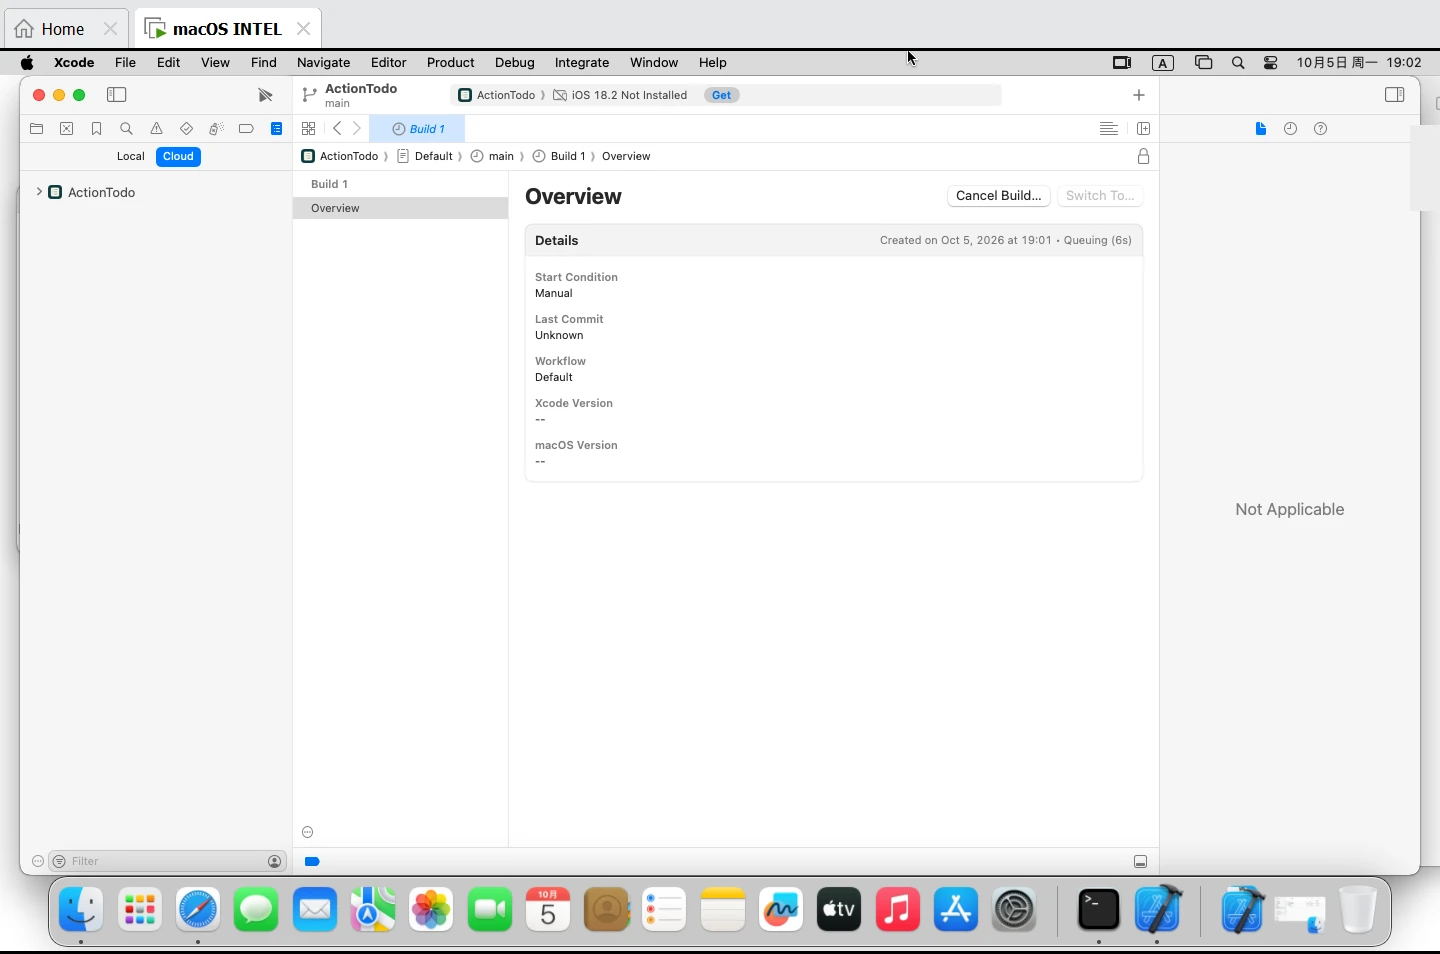Open the Product menu
This screenshot has height=954, width=1440.
[x=451, y=63]
